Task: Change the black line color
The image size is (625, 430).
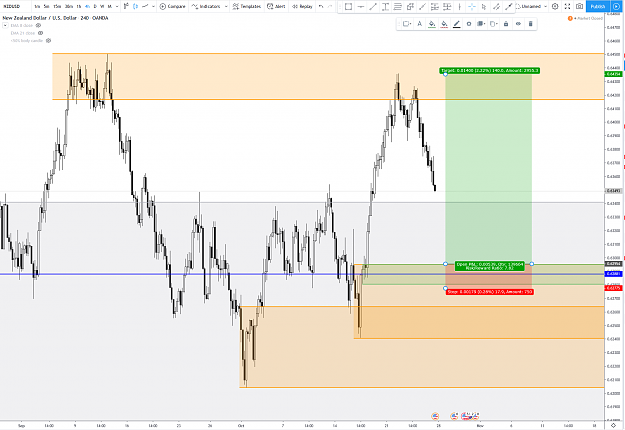Action: point(456,24)
